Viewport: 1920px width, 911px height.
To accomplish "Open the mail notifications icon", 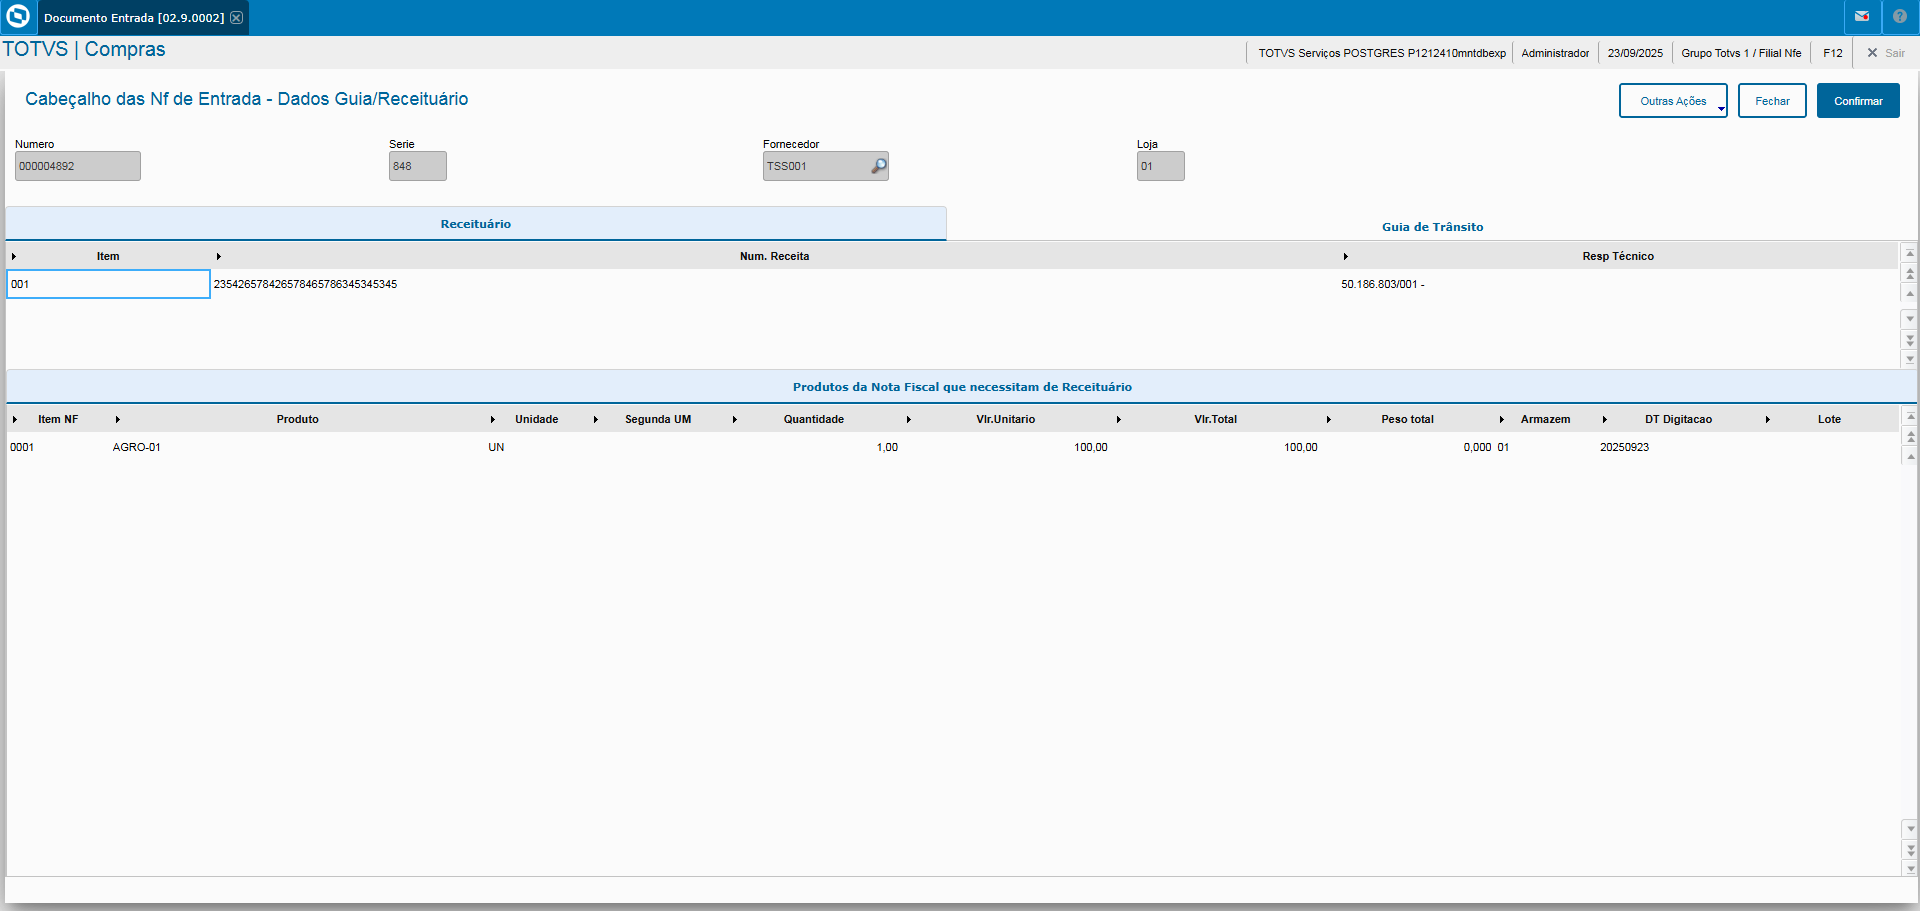I will tap(1862, 17).
